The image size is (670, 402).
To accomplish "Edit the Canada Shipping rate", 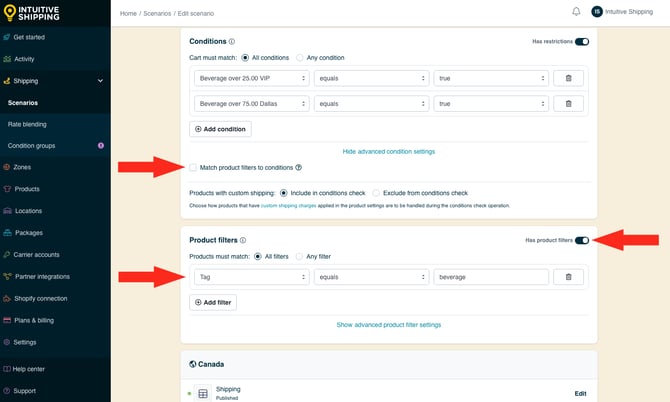I will click(580, 393).
